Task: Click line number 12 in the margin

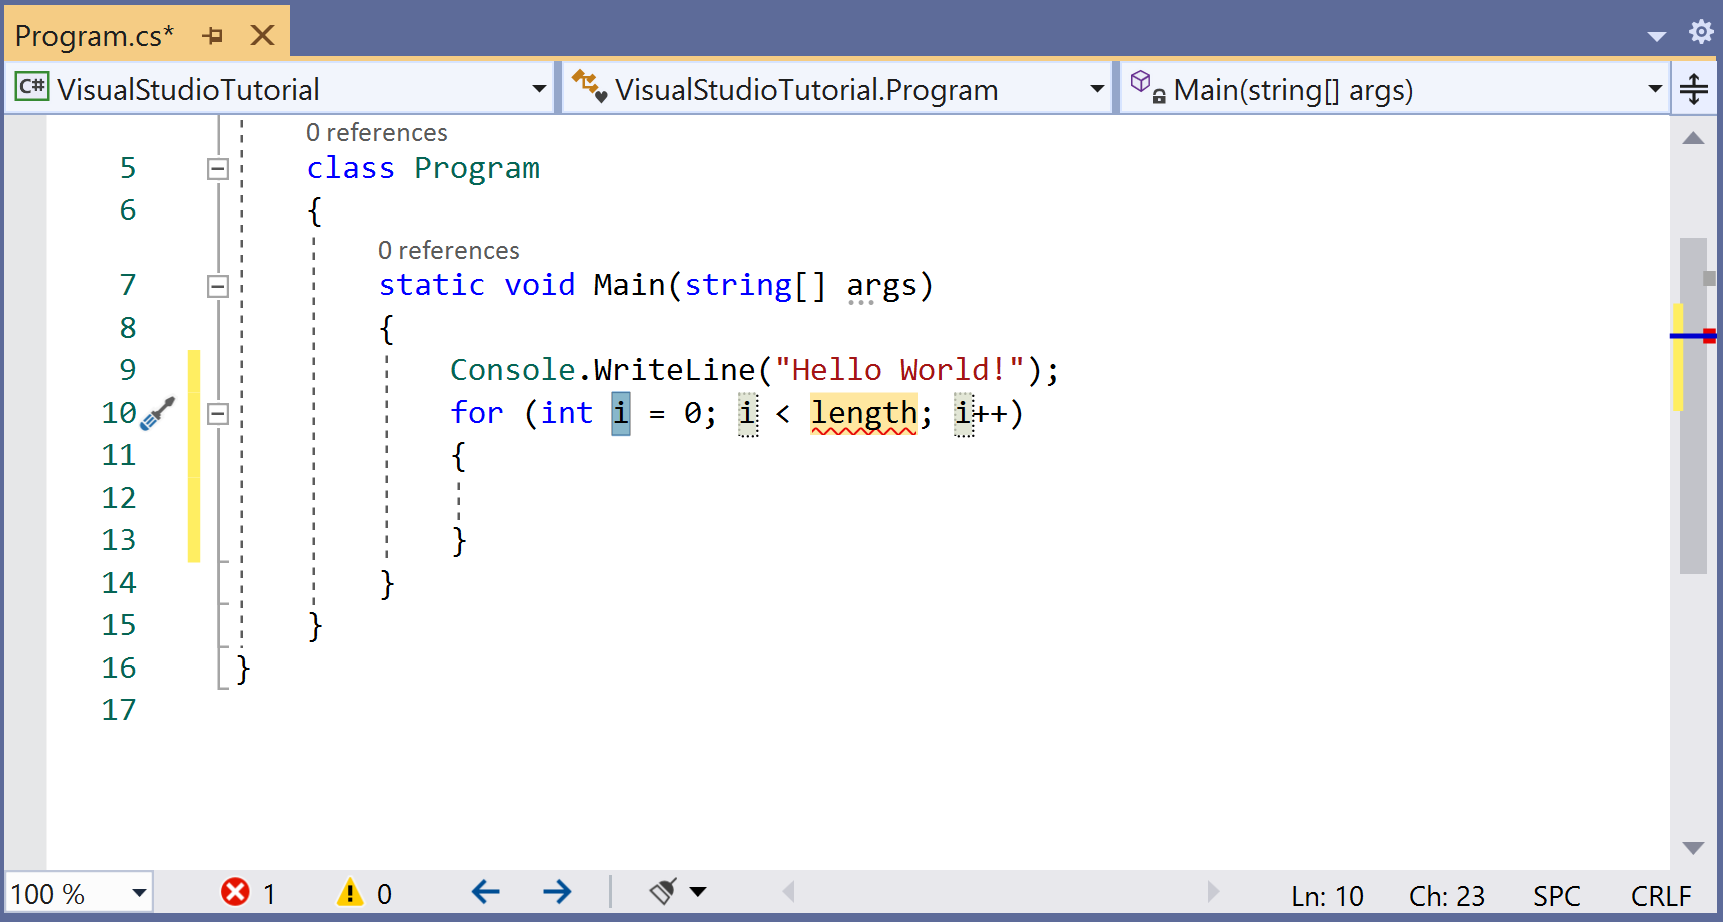Action: pyautogui.click(x=119, y=498)
